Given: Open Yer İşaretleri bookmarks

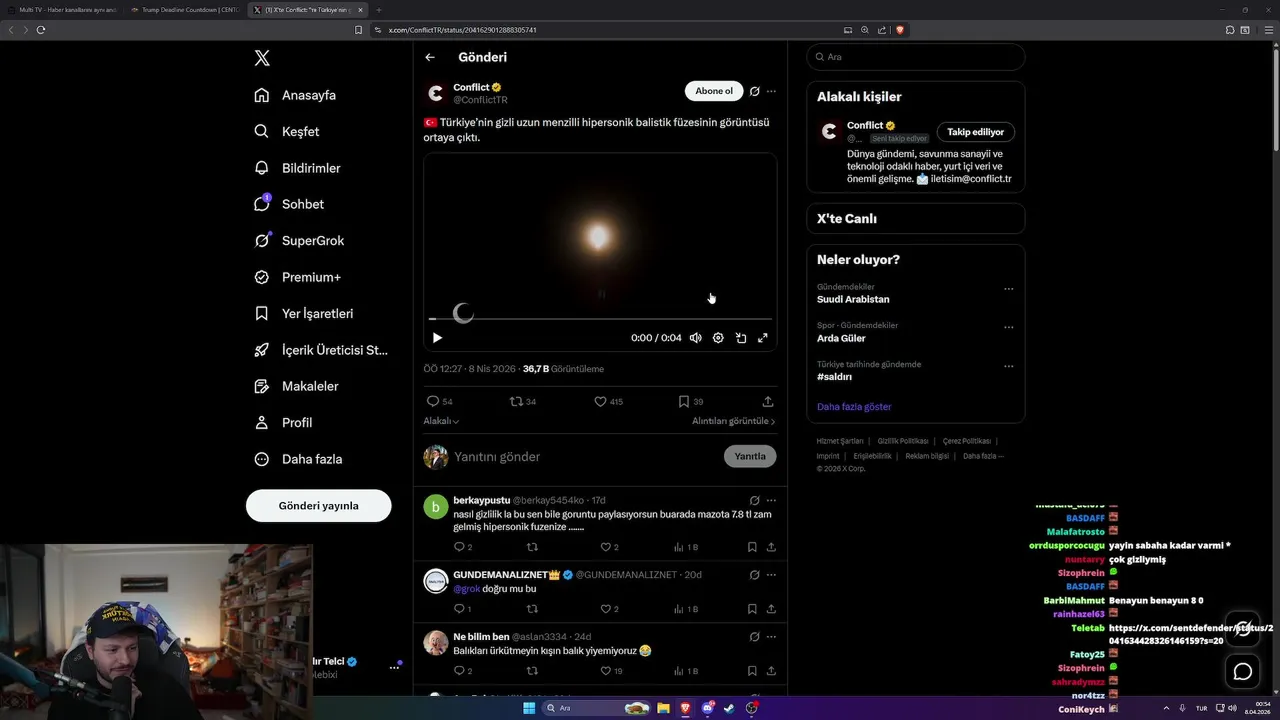Looking at the screenshot, I should 303,313.
